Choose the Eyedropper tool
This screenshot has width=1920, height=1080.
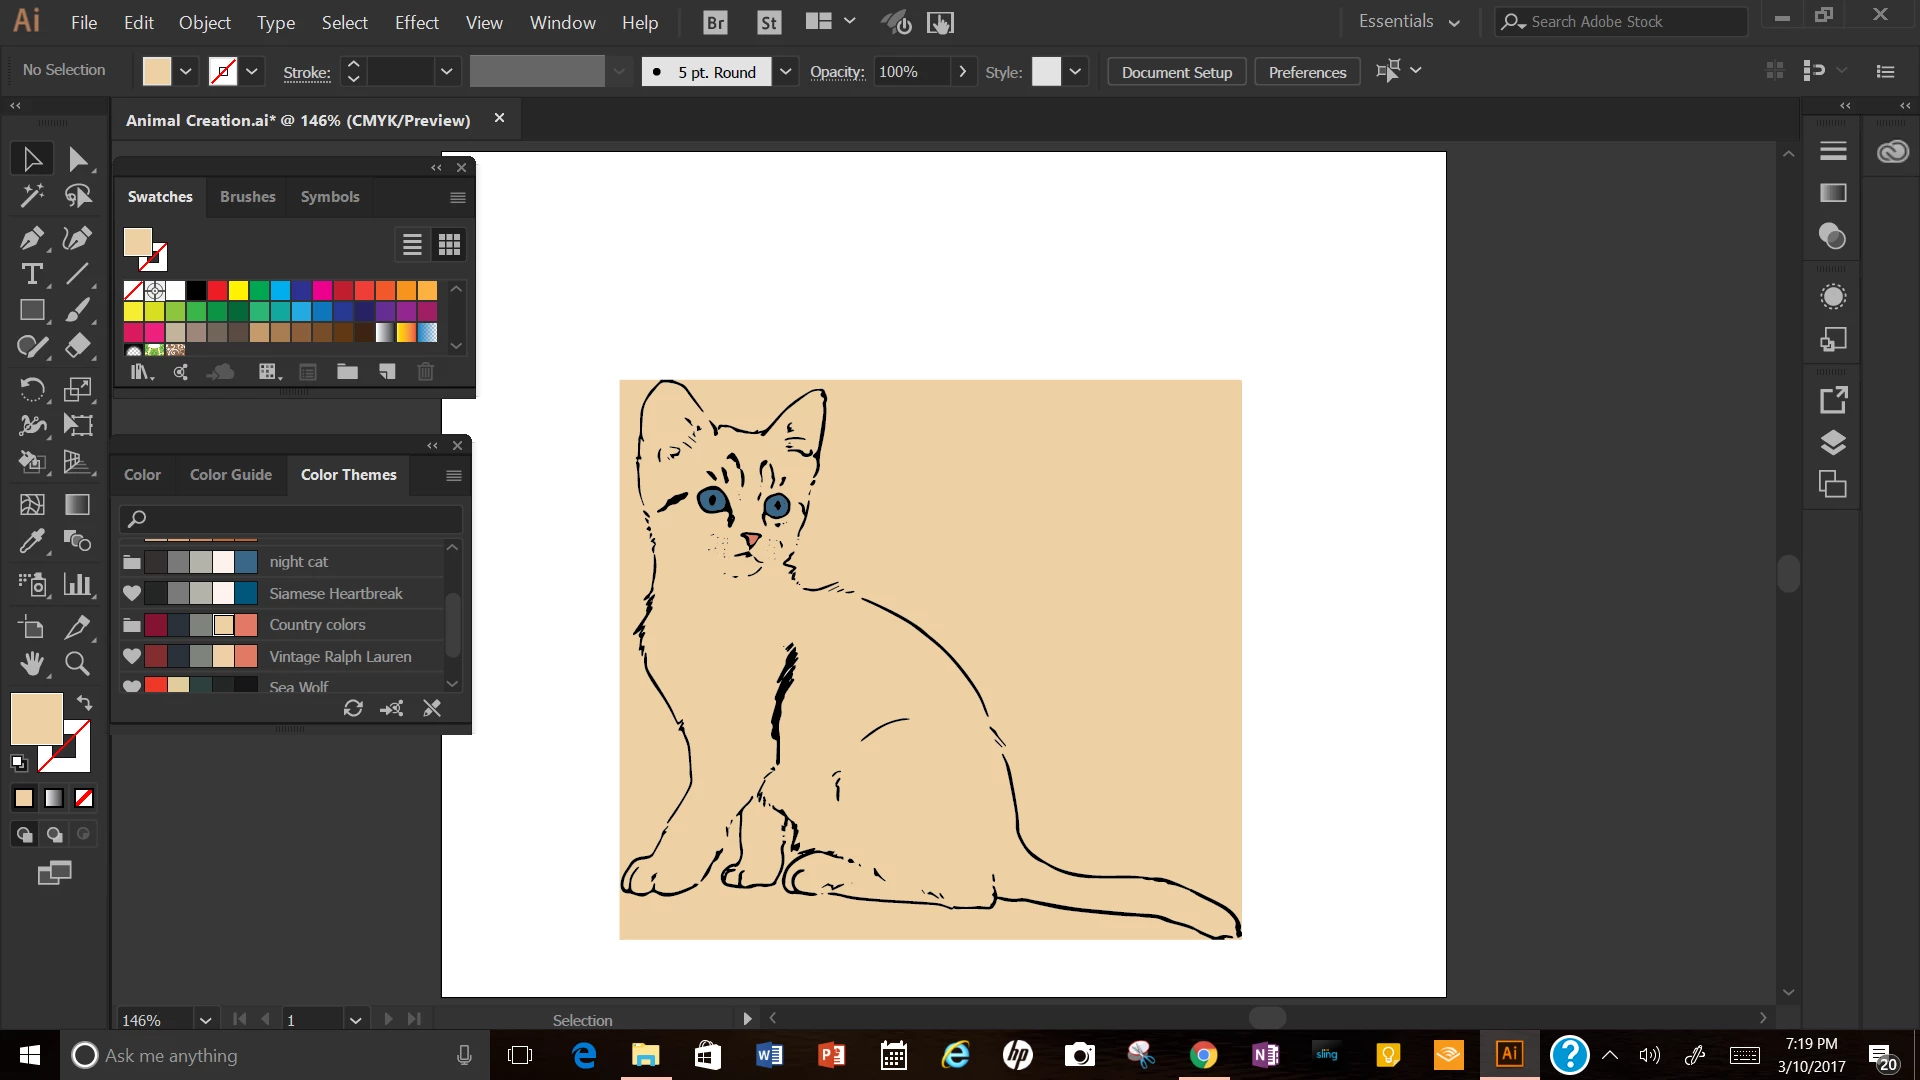(x=31, y=541)
